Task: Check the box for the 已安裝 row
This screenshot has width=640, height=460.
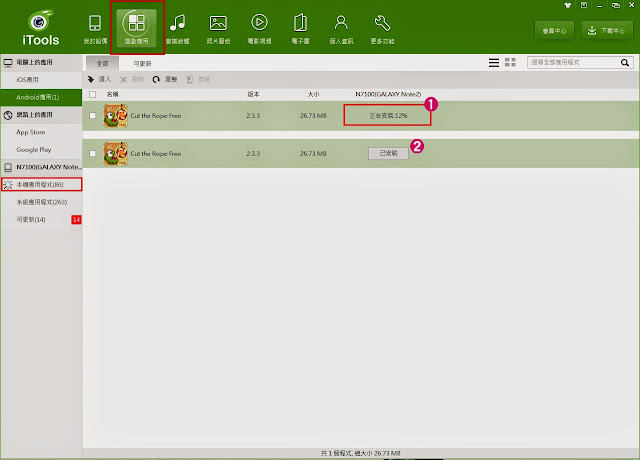Action: tap(93, 153)
